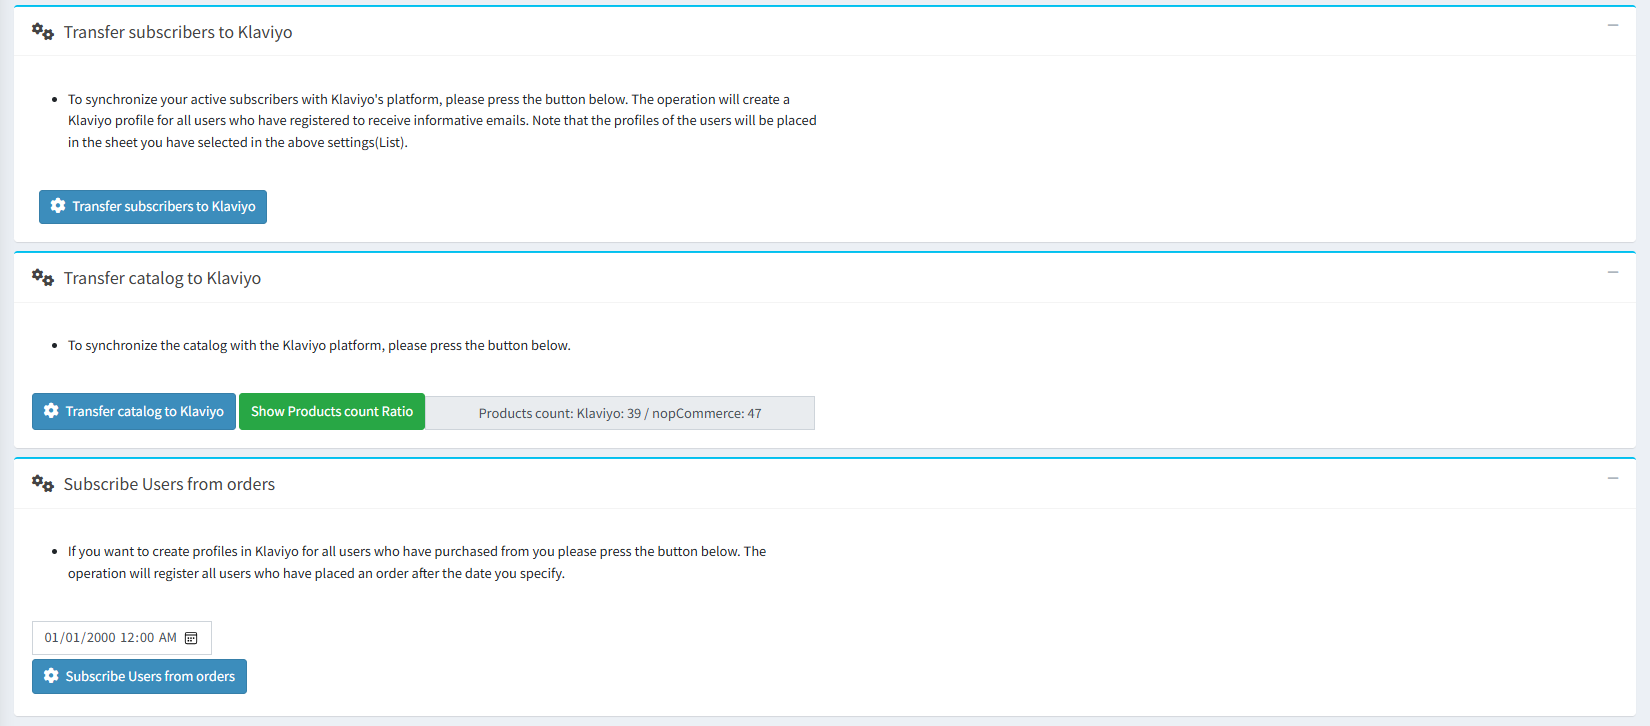The height and width of the screenshot is (726, 1650).
Task: Click the 'To synchronize your active subscribers' paragraph
Action: tap(442, 121)
